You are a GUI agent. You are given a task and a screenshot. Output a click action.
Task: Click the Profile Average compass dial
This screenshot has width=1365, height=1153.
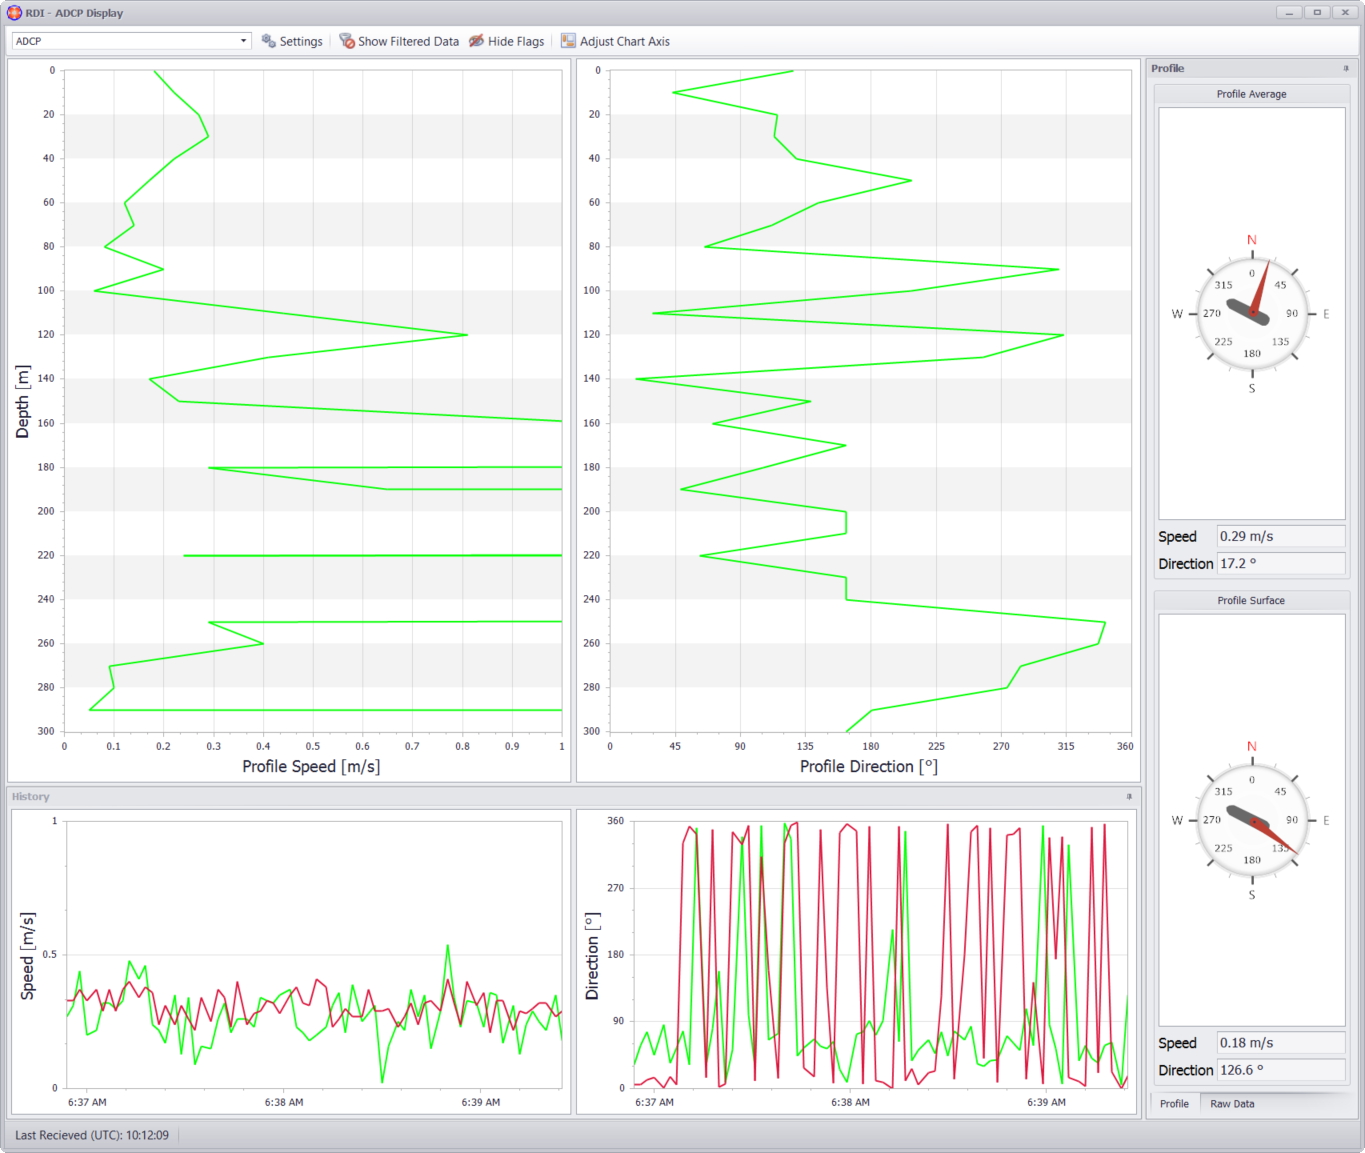click(x=1252, y=314)
